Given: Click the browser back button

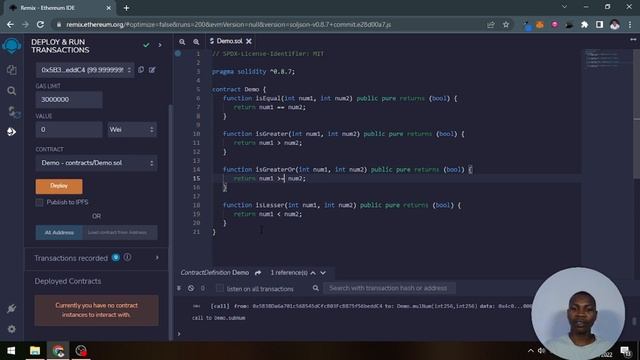Looking at the screenshot, I should 10,24.
